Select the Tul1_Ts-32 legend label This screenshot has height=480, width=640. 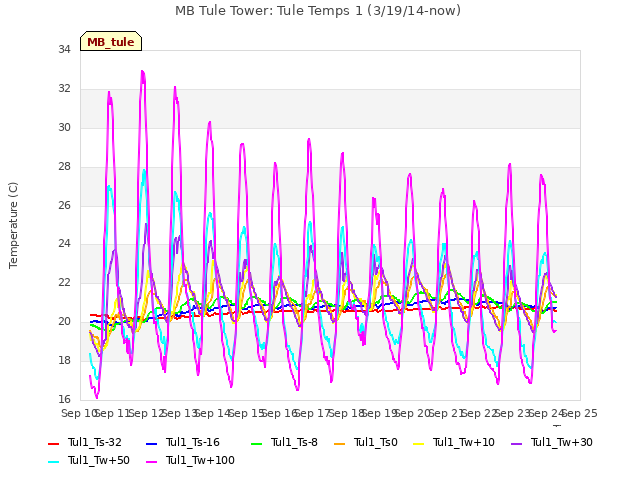(95, 442)
